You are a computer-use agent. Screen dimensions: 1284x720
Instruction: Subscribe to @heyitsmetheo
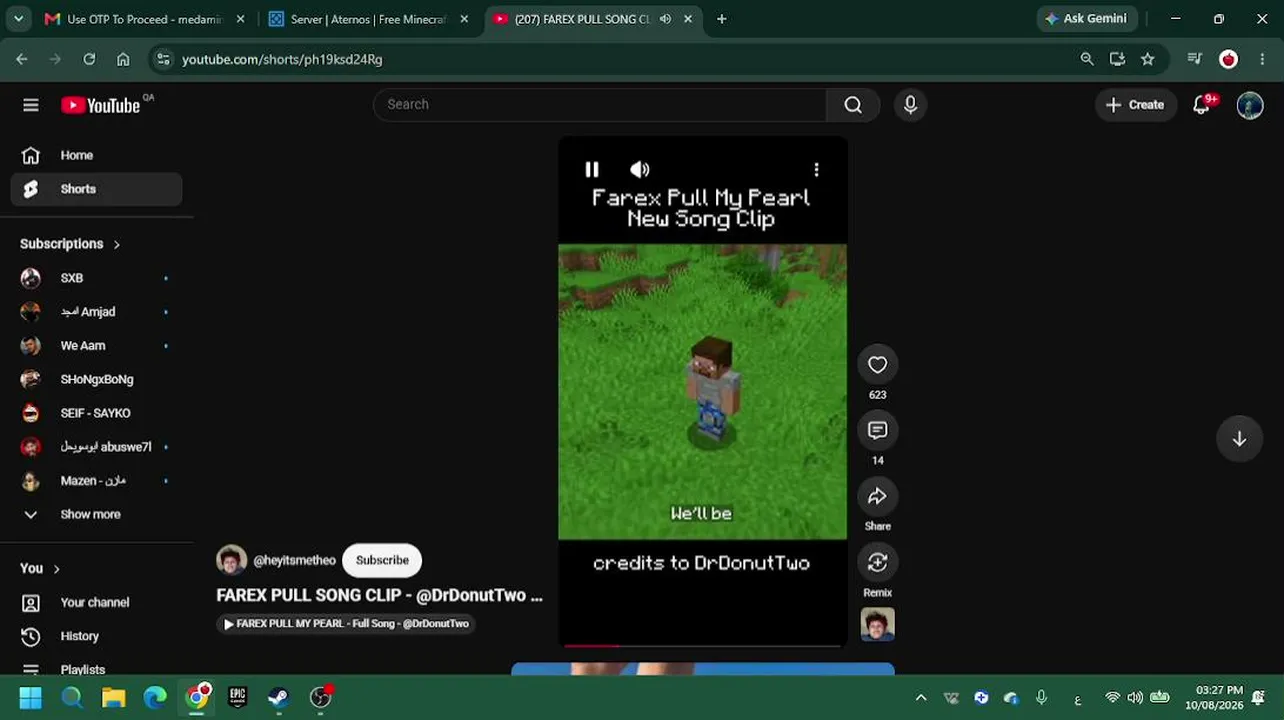pyautogui.click(x=382, y=561)
